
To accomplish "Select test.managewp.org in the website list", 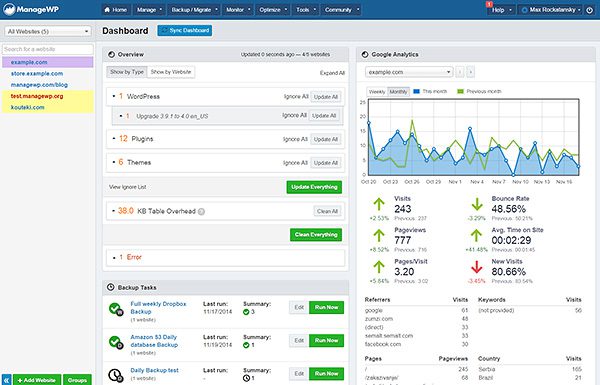I will click(x=48, y=96).
